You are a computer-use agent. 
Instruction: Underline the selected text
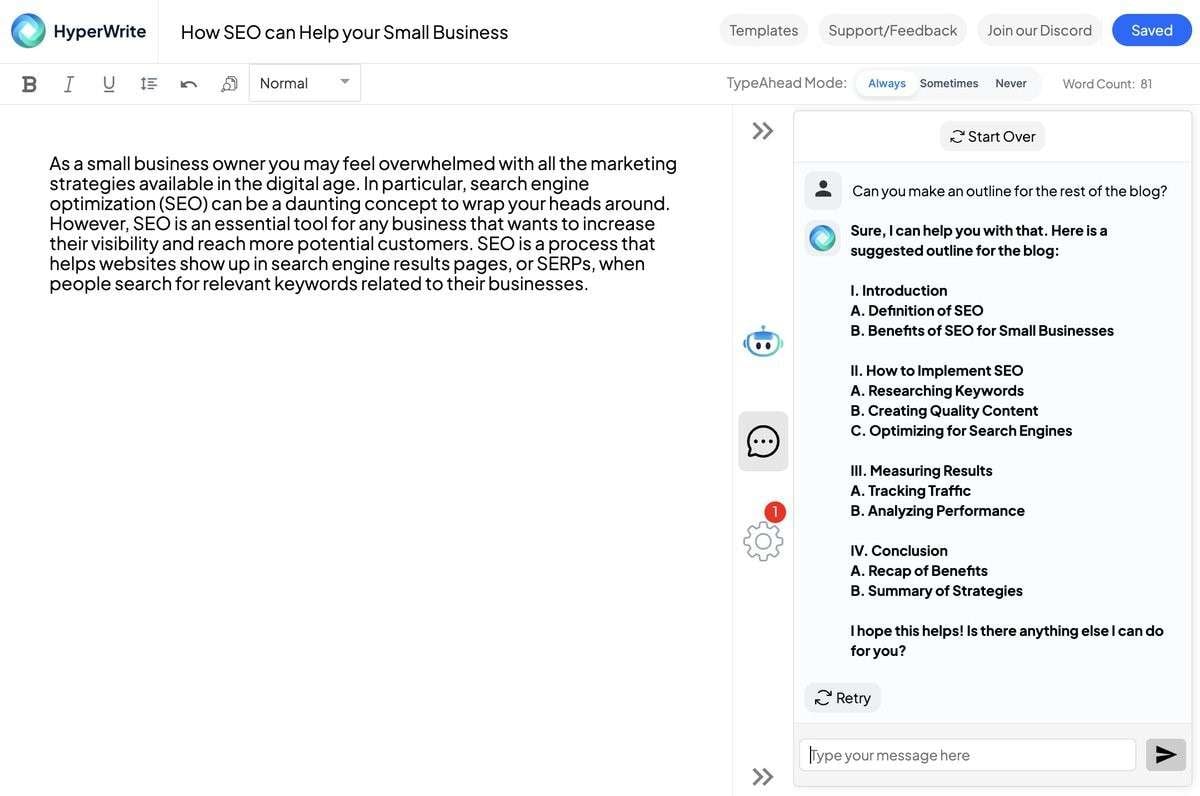pos(109,84)
